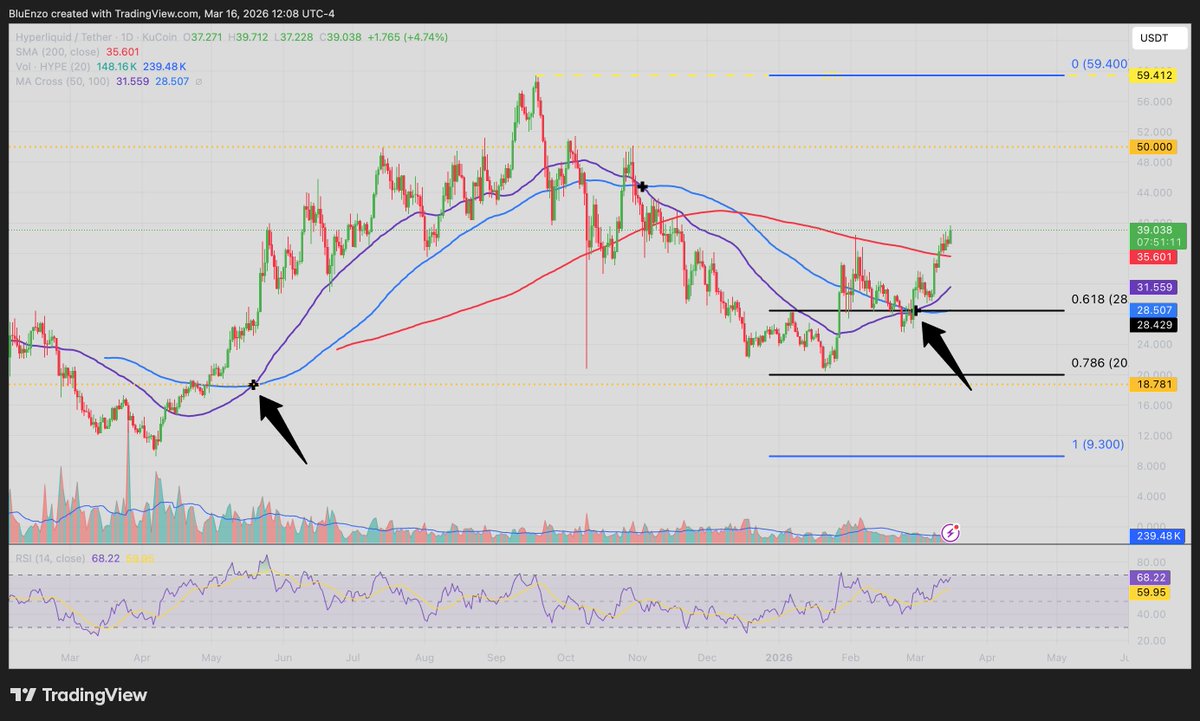
Task: Click the Oct label on time axis
Action: tap(566, 659)
